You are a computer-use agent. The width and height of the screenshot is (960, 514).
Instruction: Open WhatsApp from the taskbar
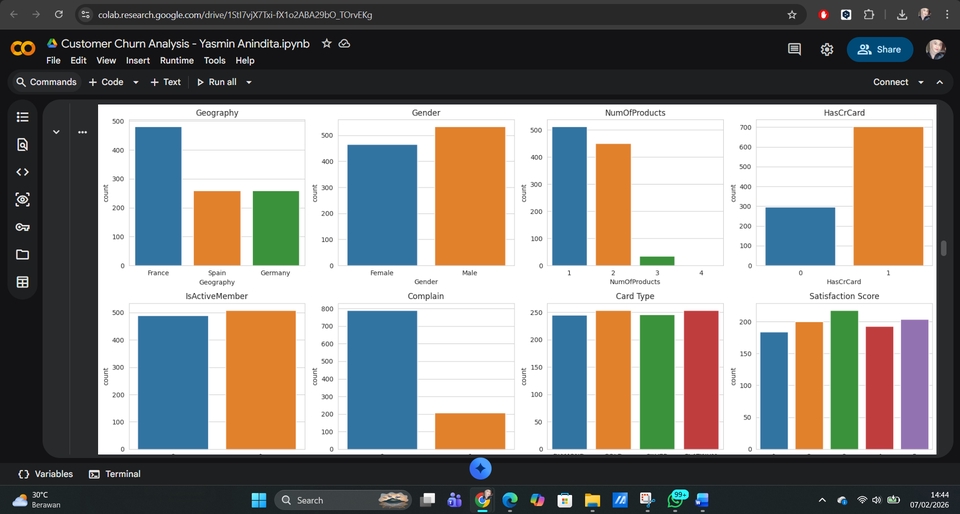click(675, 499)
